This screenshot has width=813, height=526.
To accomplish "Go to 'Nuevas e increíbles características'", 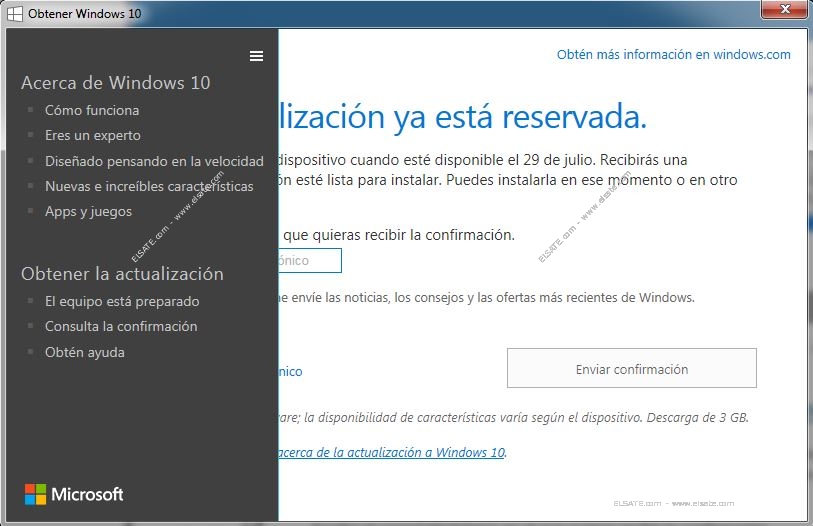I will 149,186.
